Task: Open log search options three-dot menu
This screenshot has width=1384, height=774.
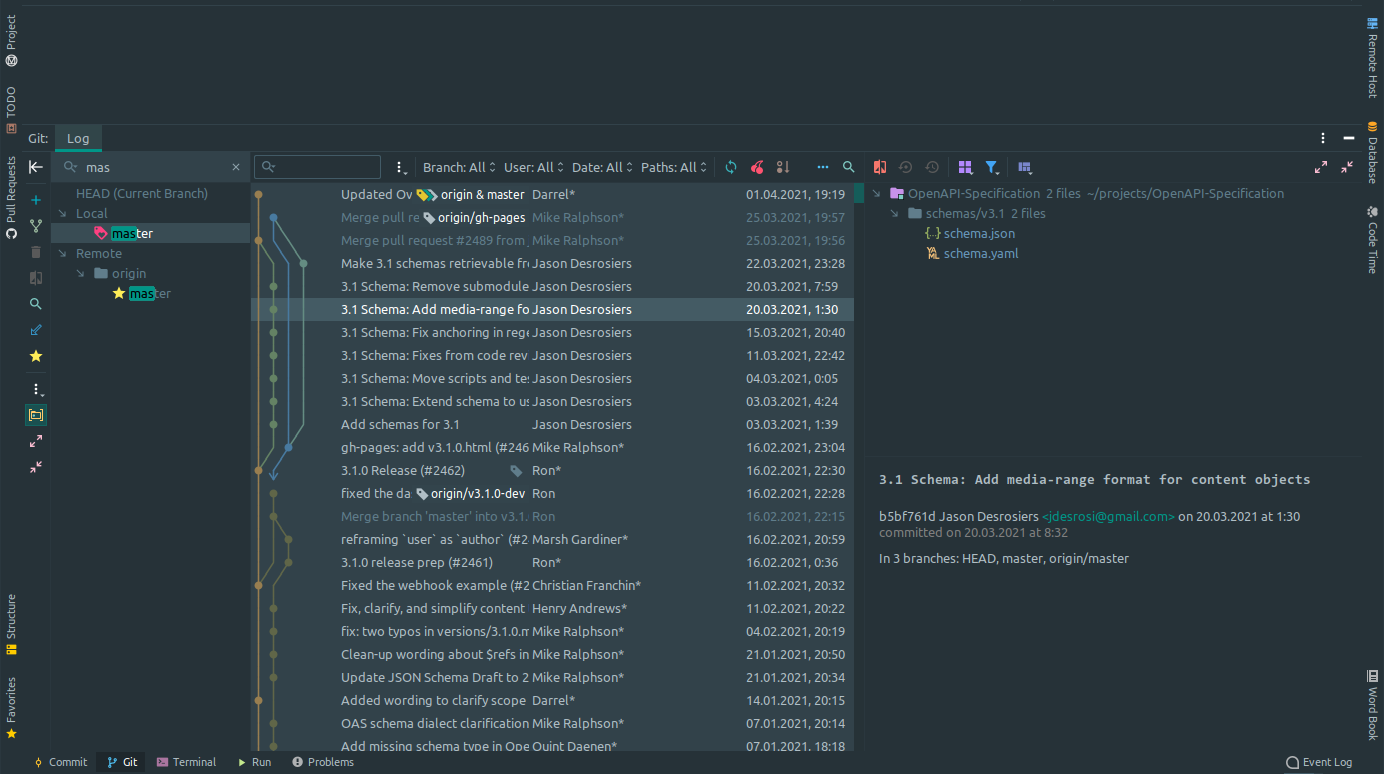Action: coord(401,167)
